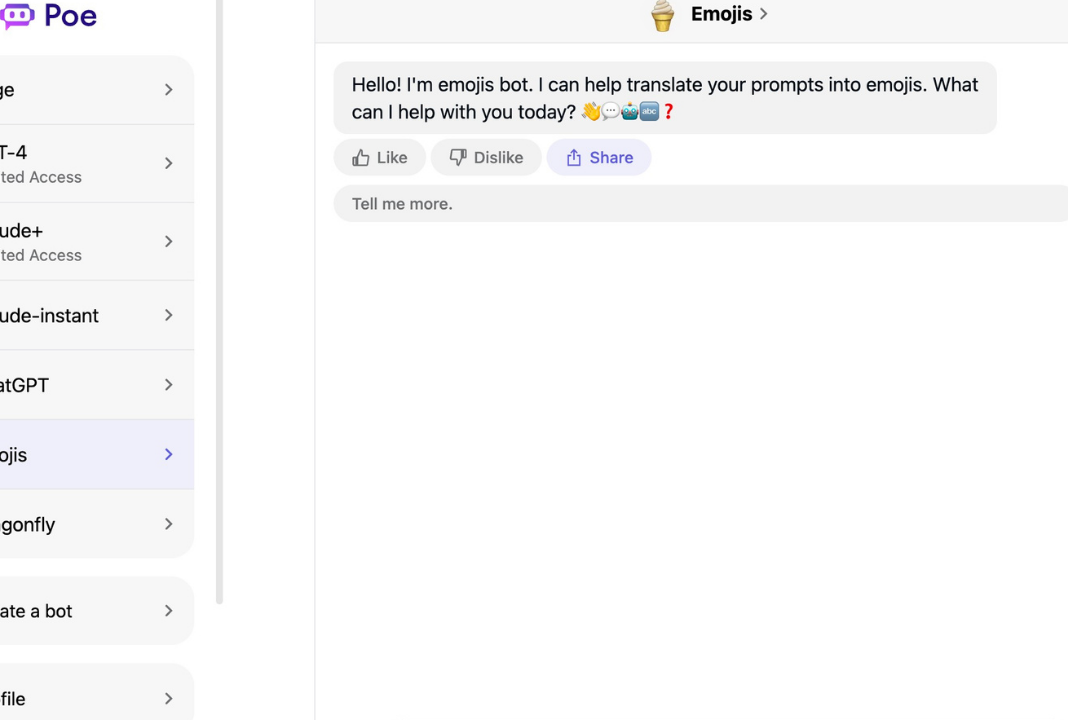This screenshot has width=1068, height=720.
Task: Click the Emojis title in chat header
Action: [721, 14]
